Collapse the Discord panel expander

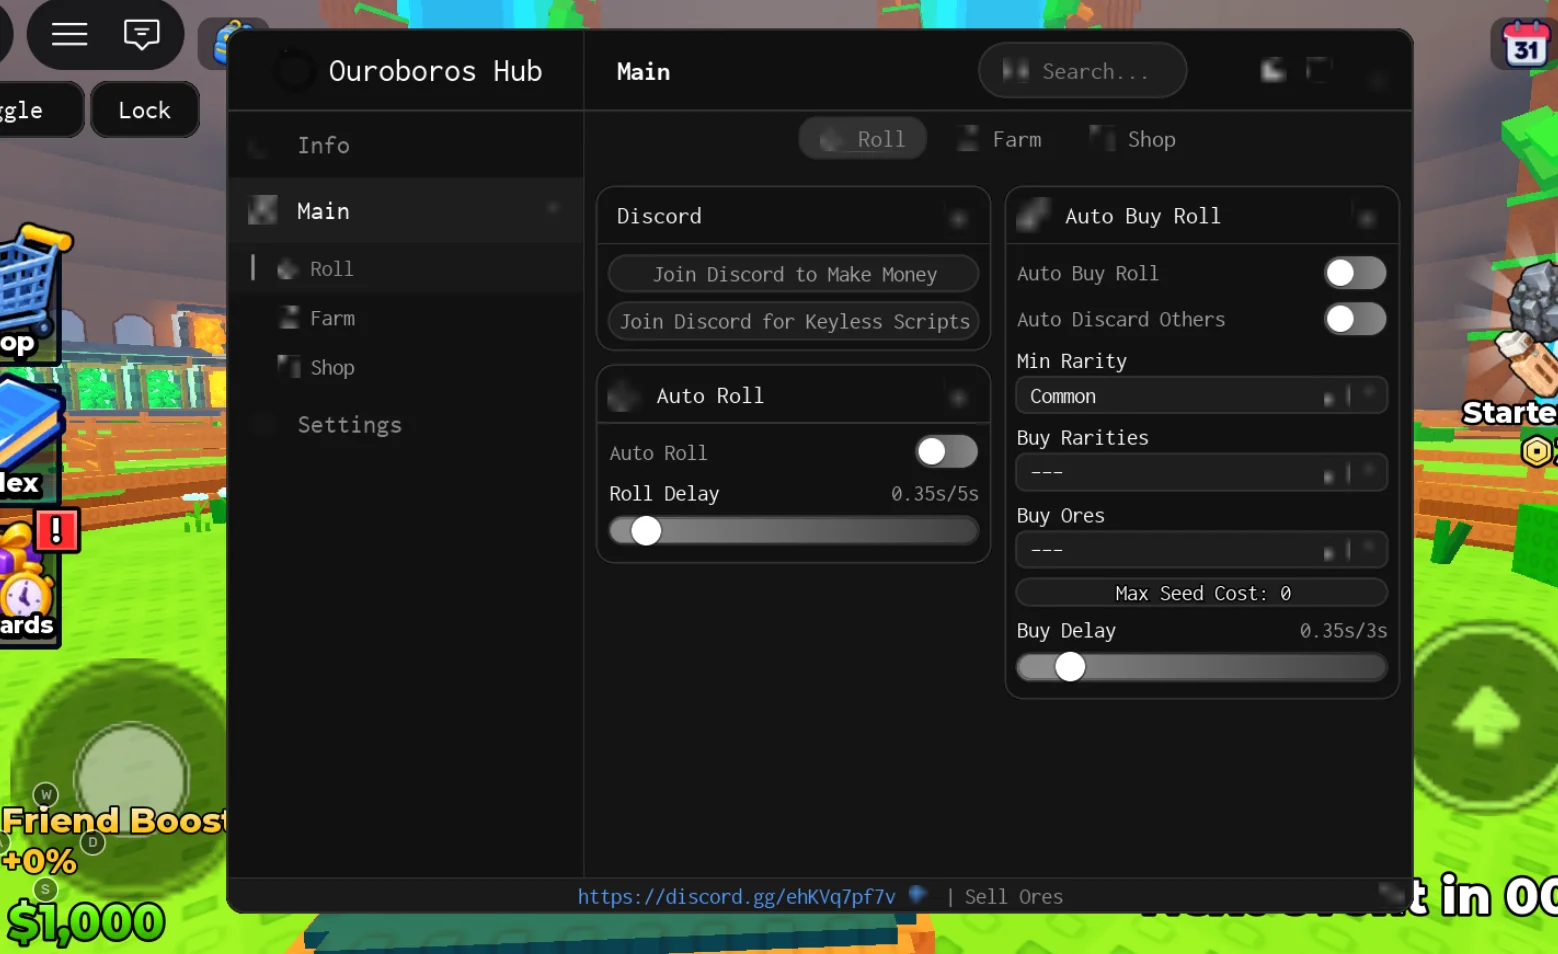(958, 217)
